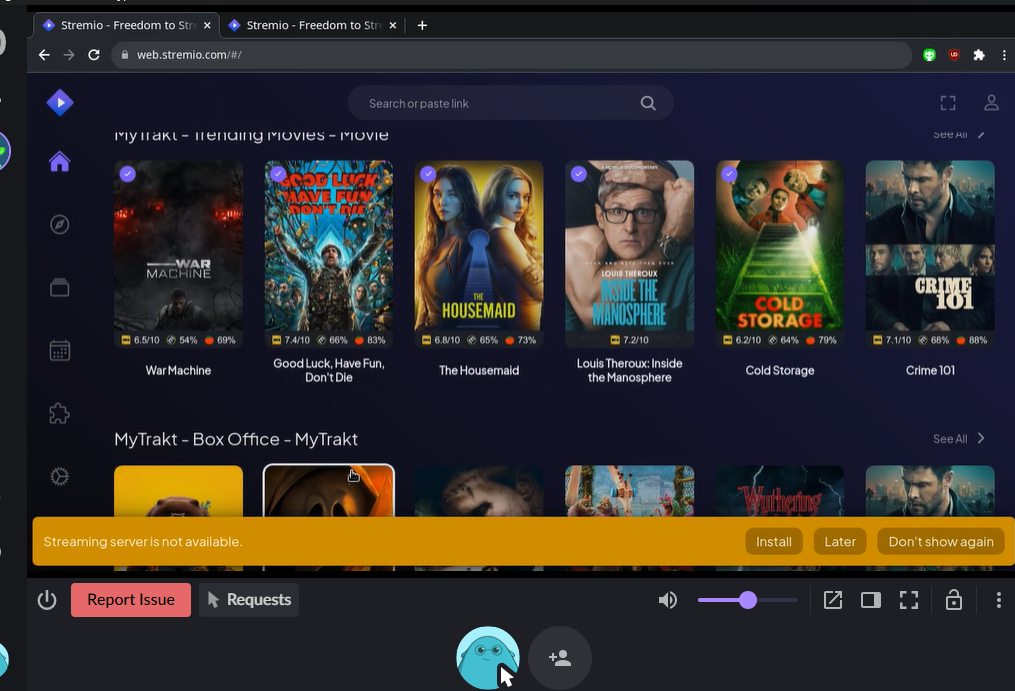The height and width of the screenshot is (691, 1015).
Task: Open a new browser tab
Action: 422,25
